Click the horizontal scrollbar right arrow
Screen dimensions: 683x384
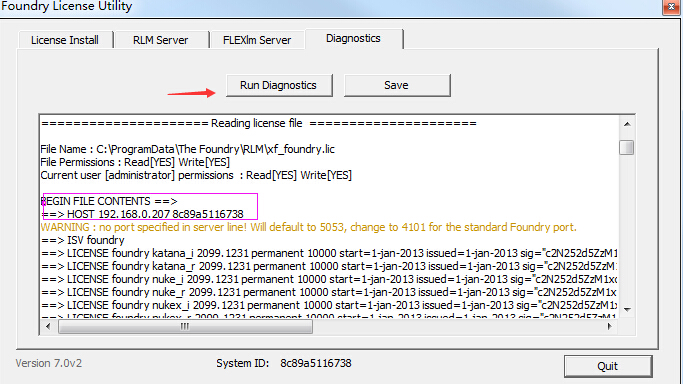tap(609, 326)
